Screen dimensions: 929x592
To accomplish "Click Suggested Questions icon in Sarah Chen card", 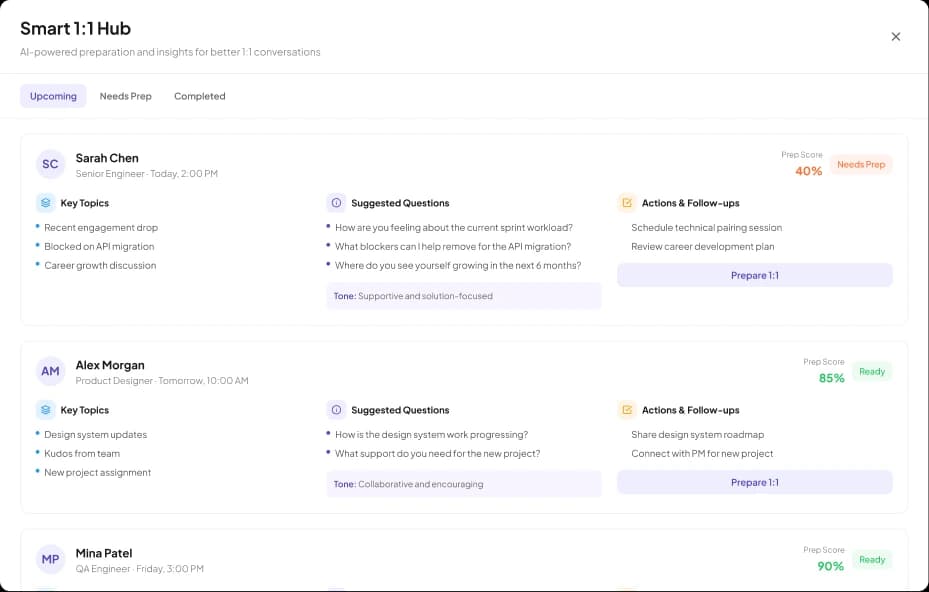I will [336, 203].
